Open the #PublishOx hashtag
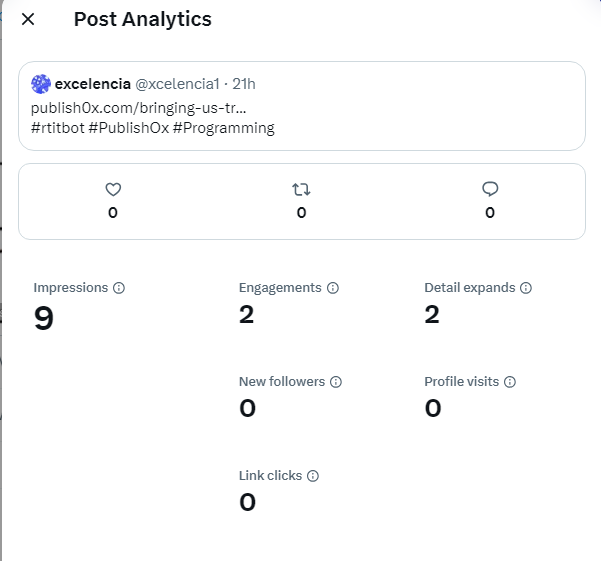The image size is (601, 561). click(x=129, y=128)
